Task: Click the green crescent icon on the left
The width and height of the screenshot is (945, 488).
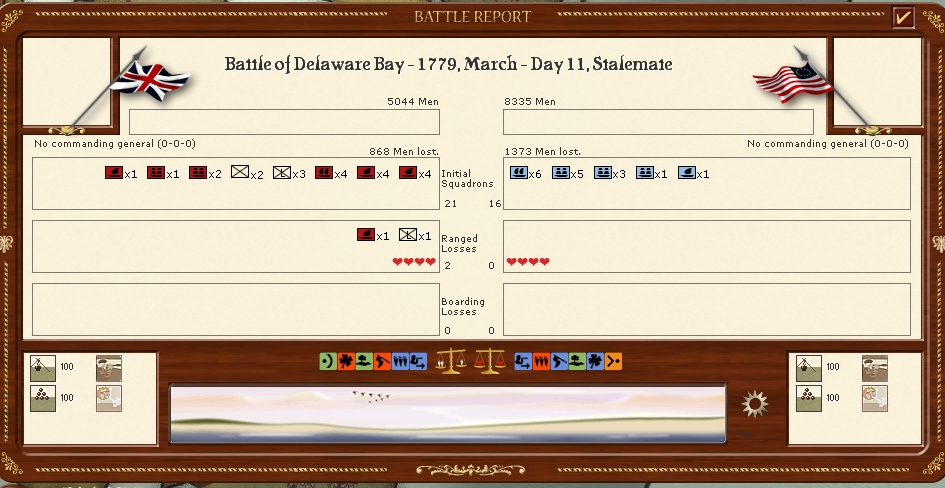Action: (326, 361)
